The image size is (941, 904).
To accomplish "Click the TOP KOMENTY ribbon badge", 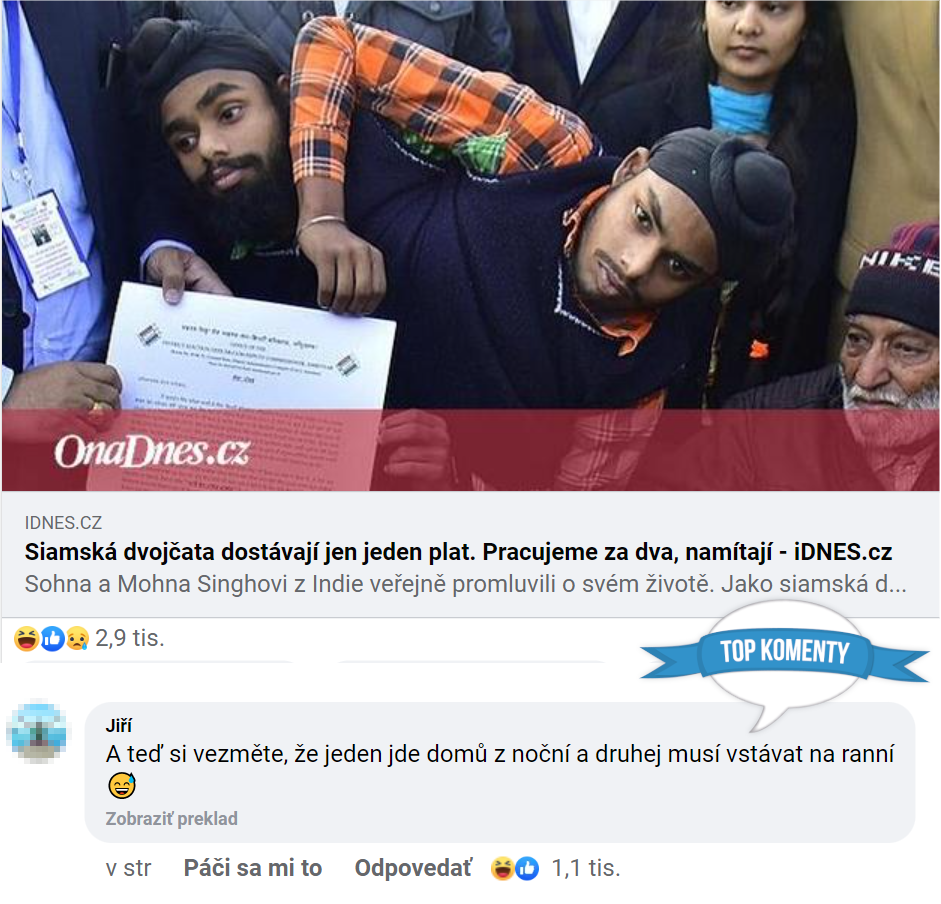I will pos(785,652).
